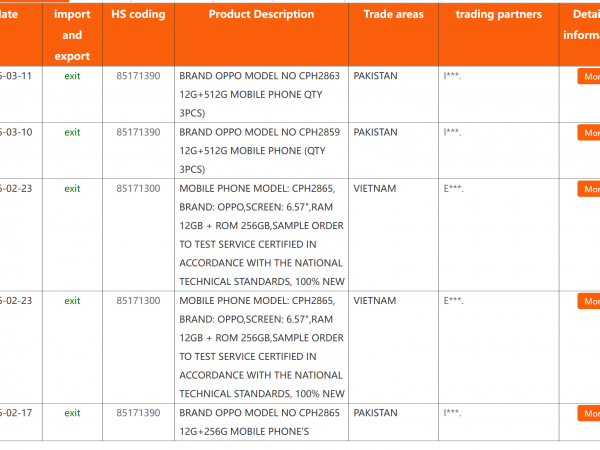Image resolution: width=600 pixels, height=450 pixels.
Task: Select PAKISTAN trade area in the CPH2859 row
Action: (375, 132)
